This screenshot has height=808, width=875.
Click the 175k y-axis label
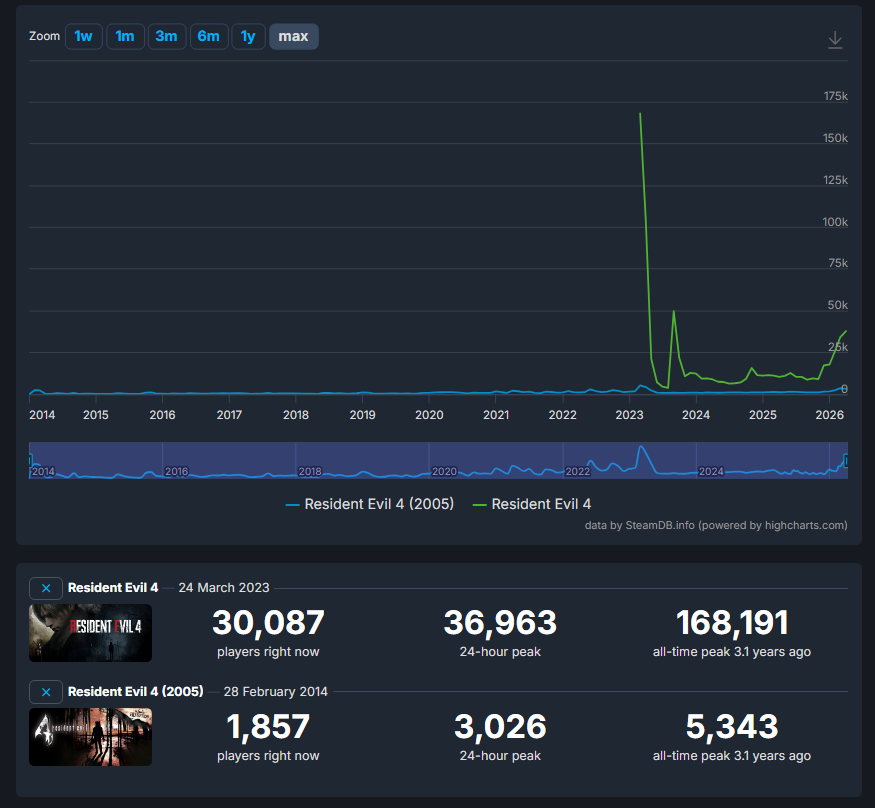(x=836, y=96)
